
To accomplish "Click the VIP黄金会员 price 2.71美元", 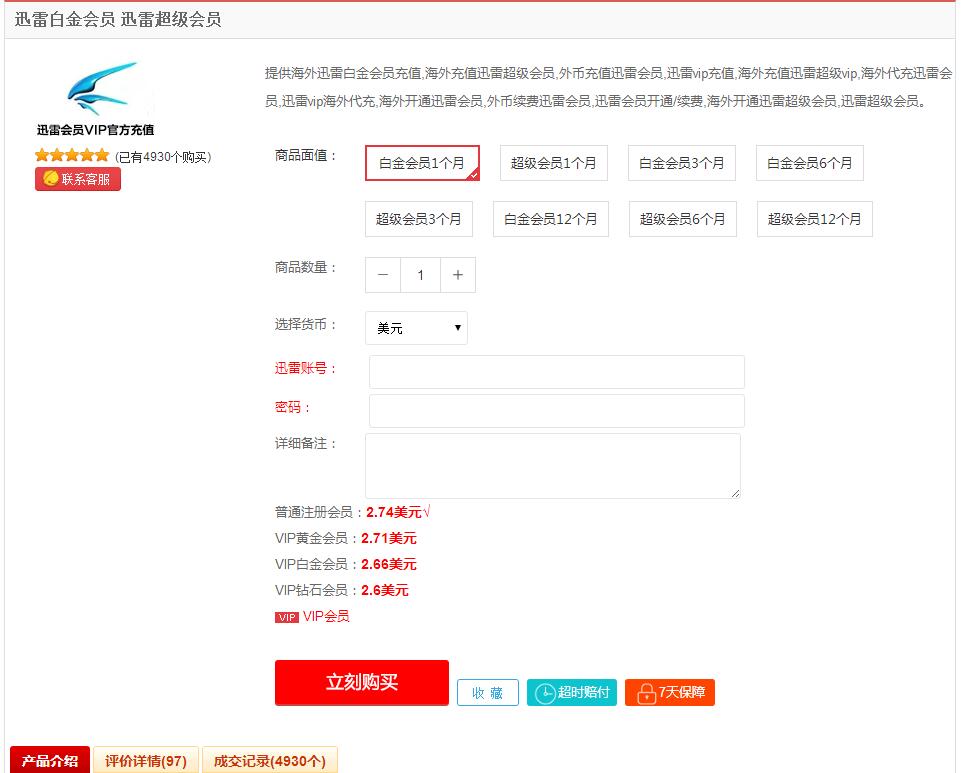I will click(x=389, y=538).
